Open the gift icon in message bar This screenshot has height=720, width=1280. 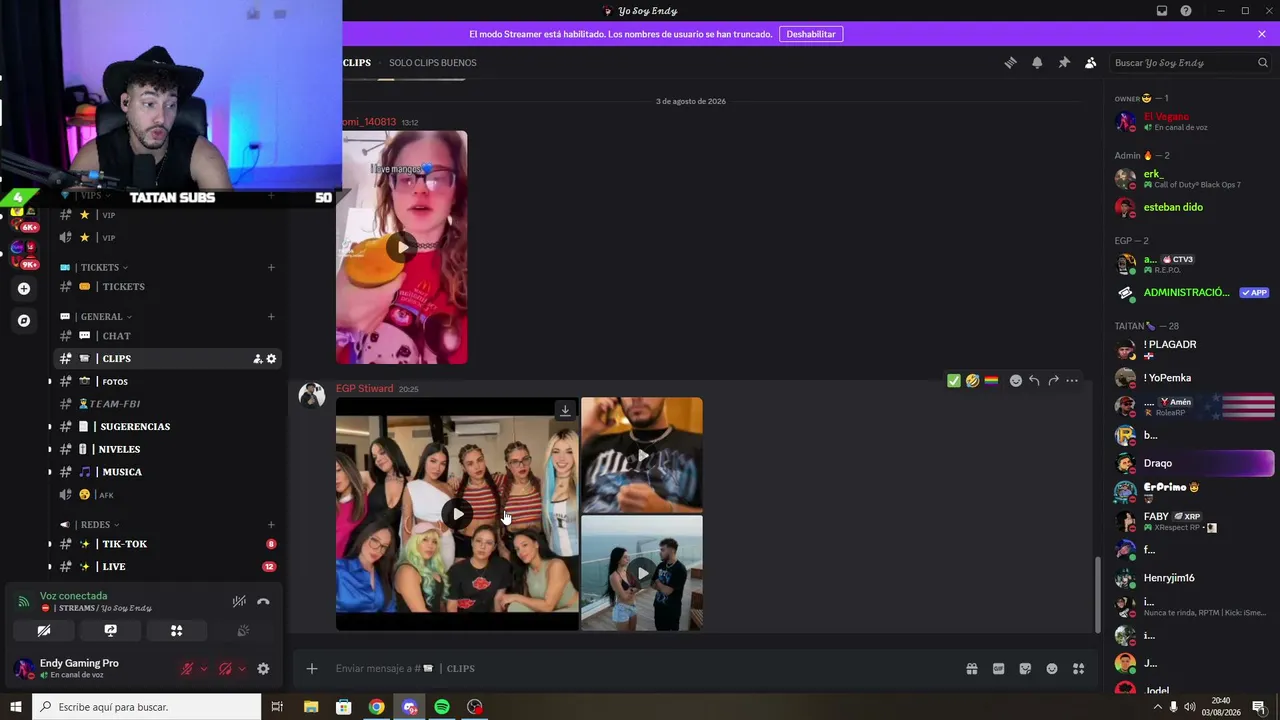tap(971, 669)
